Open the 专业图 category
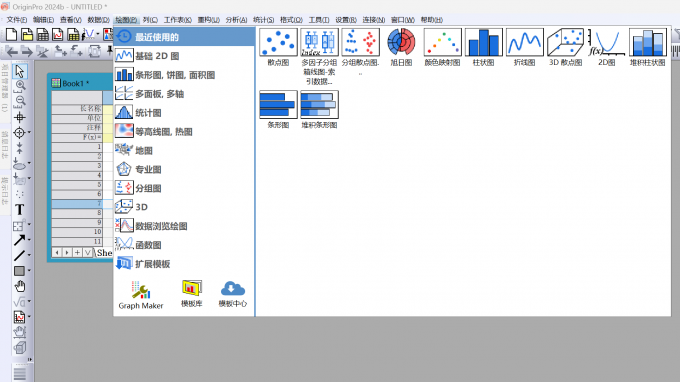 click(184, 169)
